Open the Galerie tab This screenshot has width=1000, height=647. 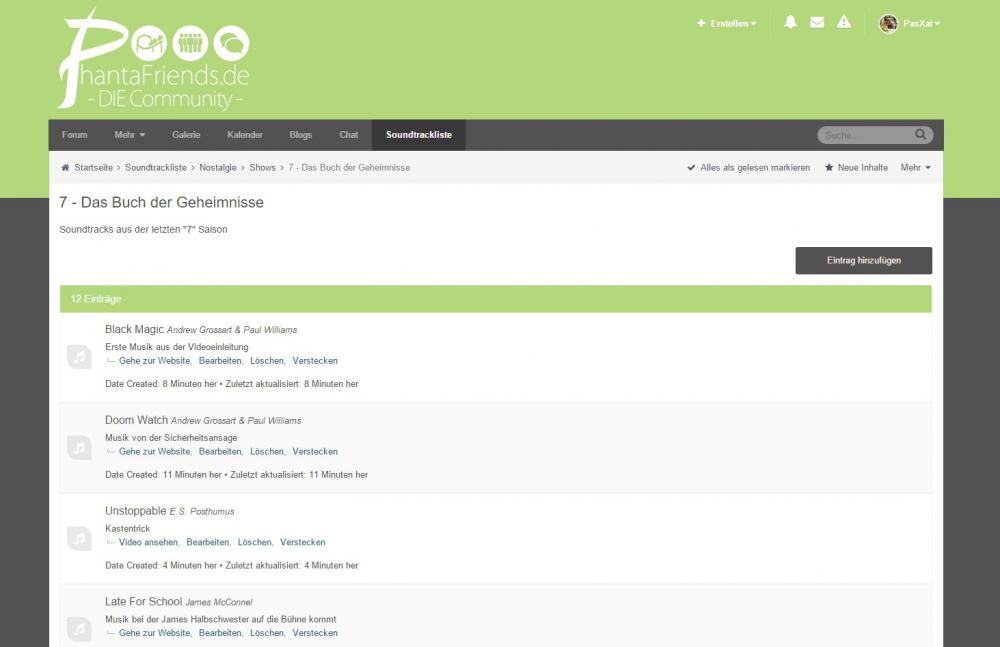pos(186,135)
